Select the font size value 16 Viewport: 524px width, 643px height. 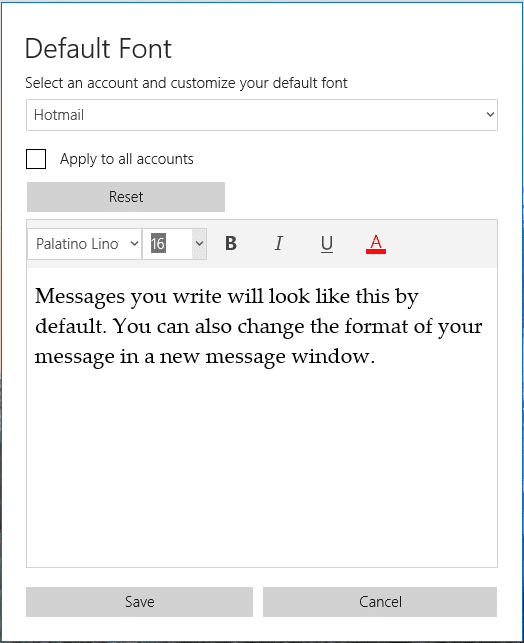pyautogui.click(x=158, y=244)
